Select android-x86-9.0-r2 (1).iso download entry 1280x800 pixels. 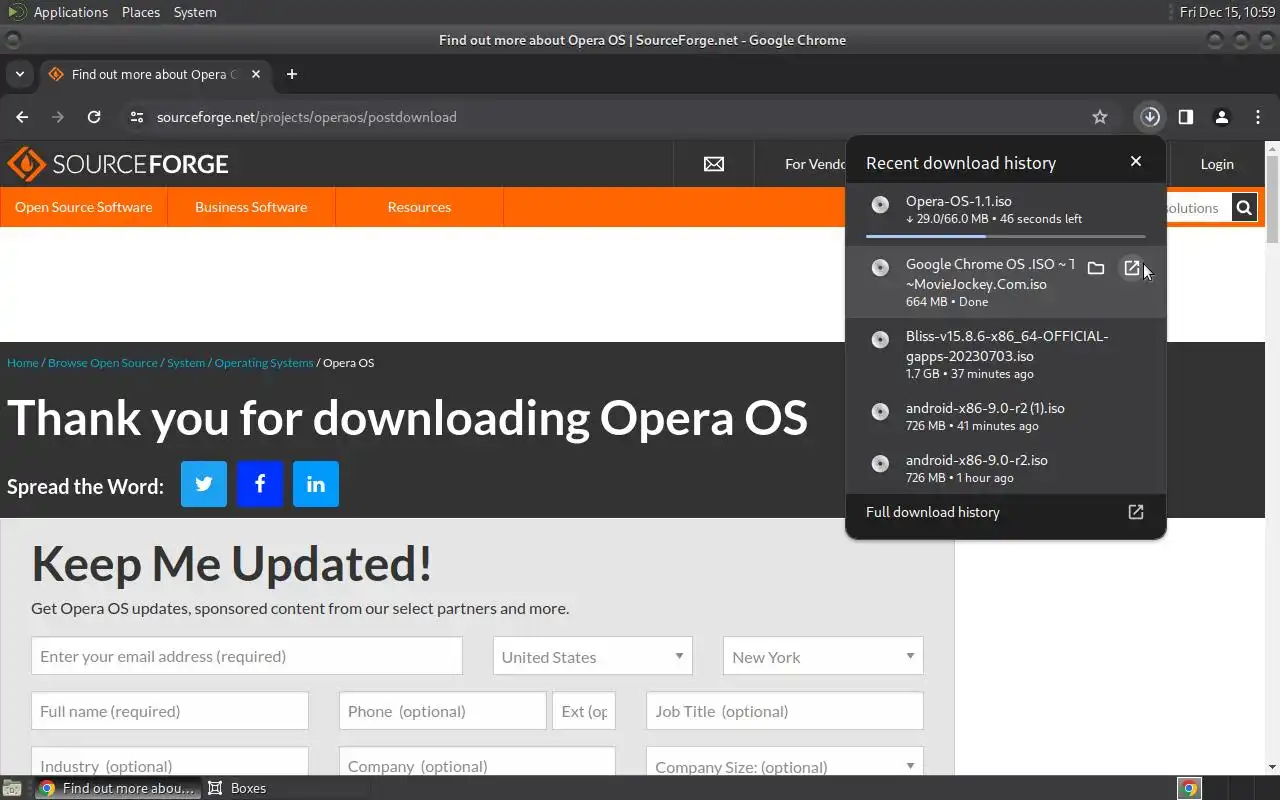point(985,416)
